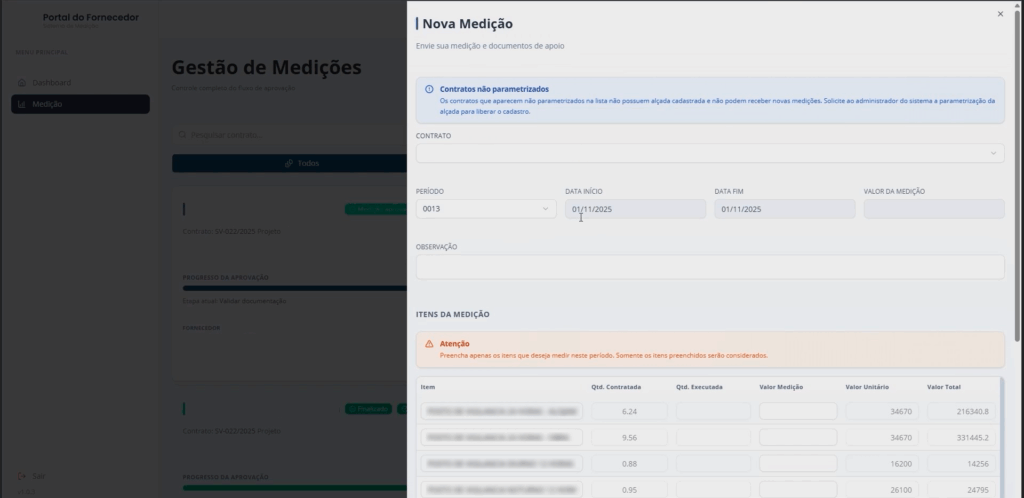This screenshot has height=498, width=1024.
Task: Click the Valor Total column header
Action: click(944, 387)
